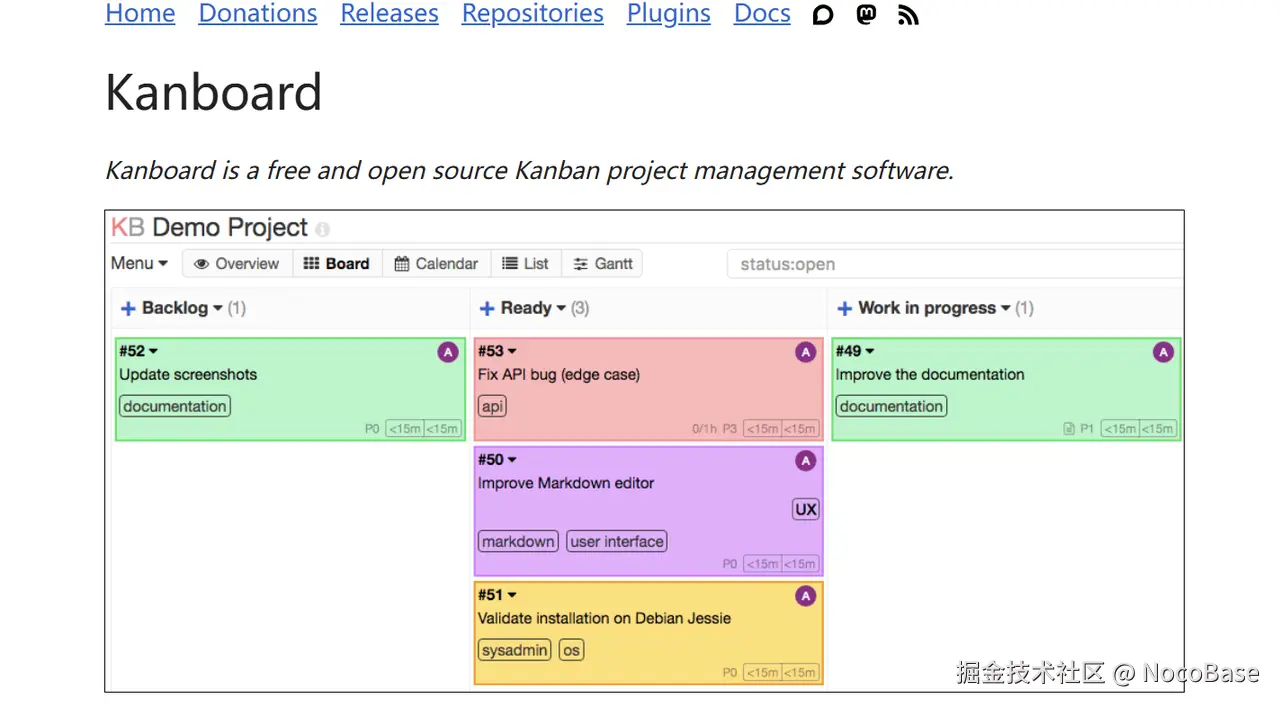Go to the Donations page
The width and height of the screenshot is (1280, 707).
click(258, 14)
